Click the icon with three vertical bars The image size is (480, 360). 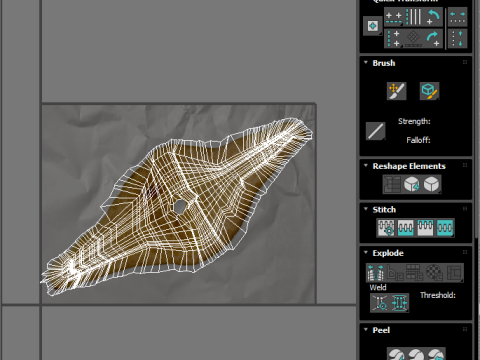click(414, 17)
